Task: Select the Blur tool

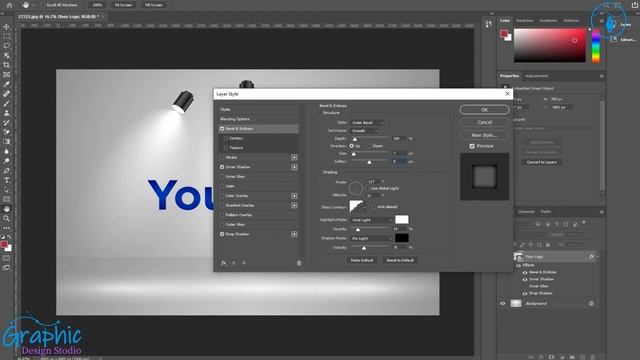Action: tap(7, 151)
